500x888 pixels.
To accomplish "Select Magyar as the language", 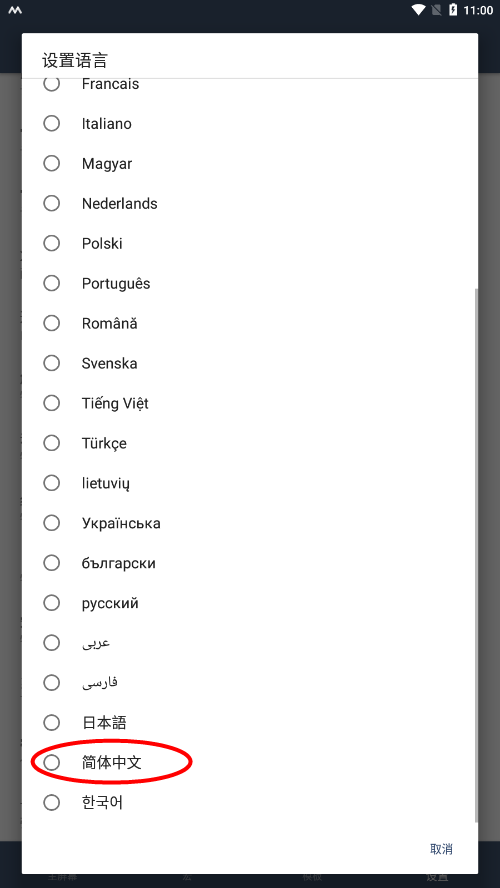I will (250, 164).
